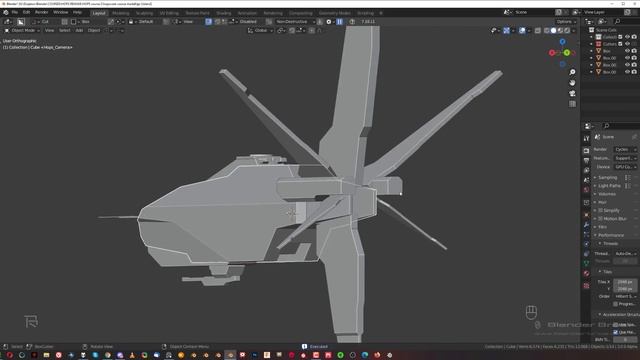Enable the Simplify checkbox
The image size is (640, 360).
[x=600, y=210]
